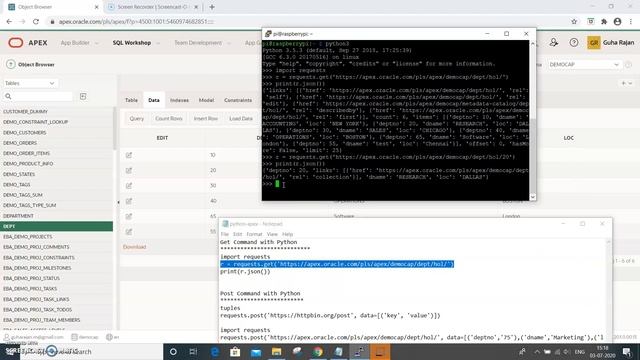This screenshot has width=640, height=360.
Task: Select CUSTOMER_DUMMY table in the list
Action: click(56, 111)
